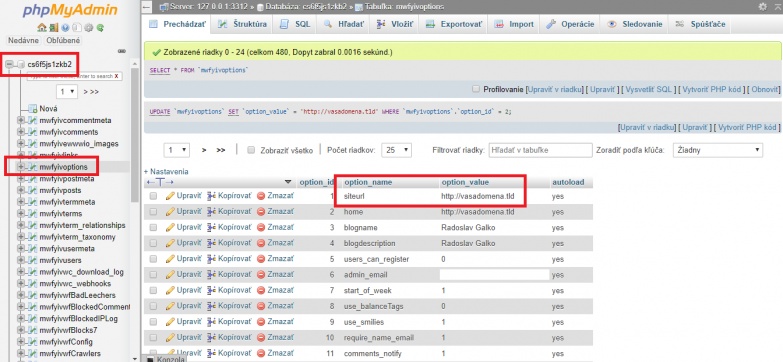Open the Počet riadkov 25 dropdown
Screen dimensions: 783x362
click(x=396, y=150)
